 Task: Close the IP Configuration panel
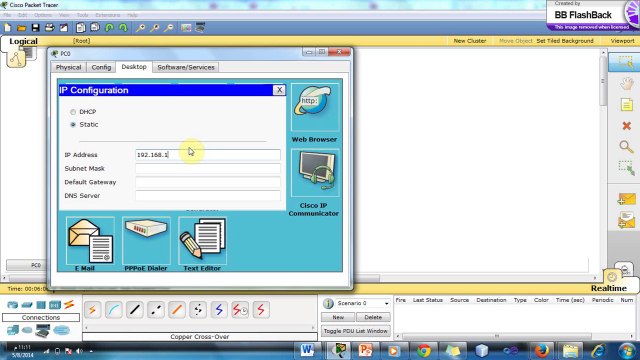pos(279,90)
